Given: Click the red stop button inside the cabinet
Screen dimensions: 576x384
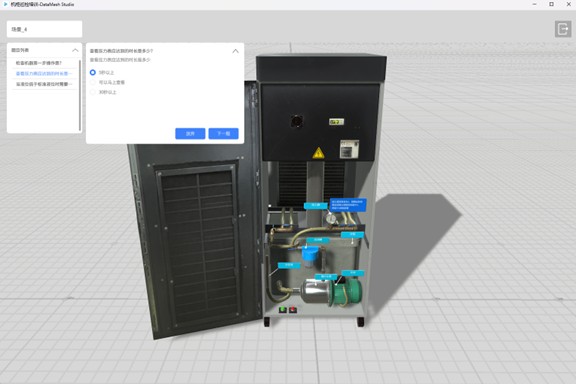Looking at the screenshot, I should click(x=292, y=310).
